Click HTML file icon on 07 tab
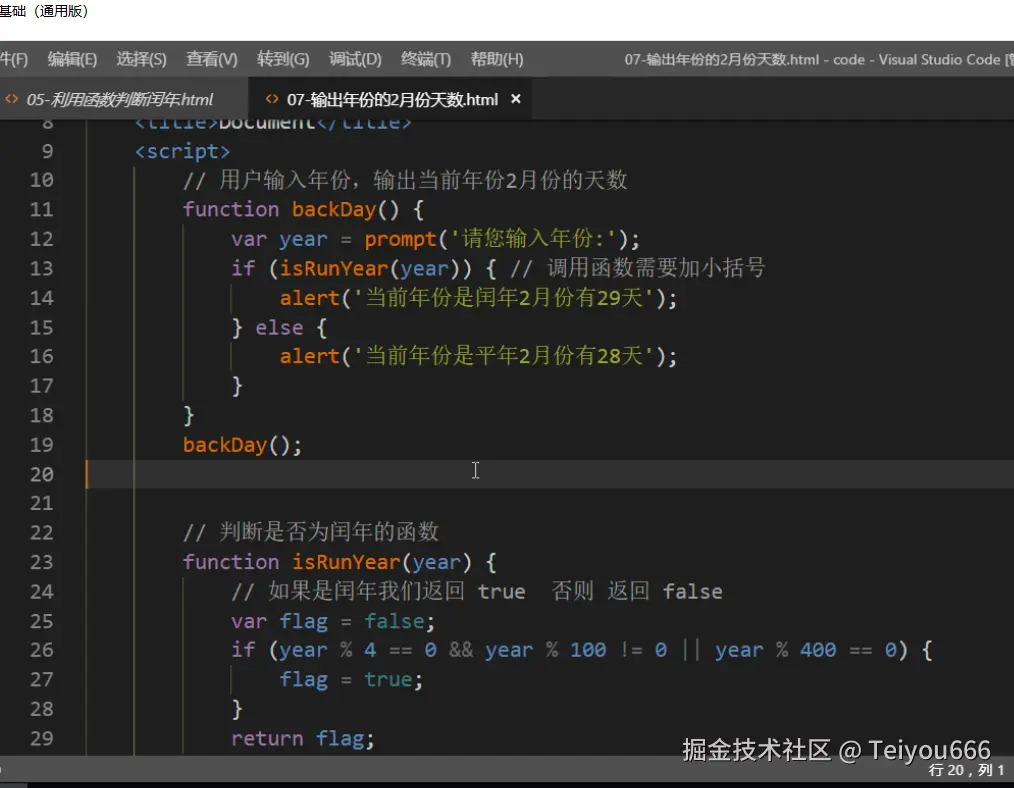Screen dimensions: 1014x788 coord(272,99)
